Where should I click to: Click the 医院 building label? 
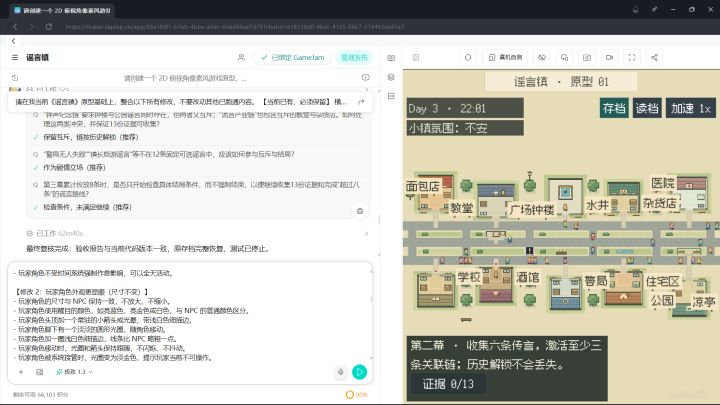tap(663, 183)
